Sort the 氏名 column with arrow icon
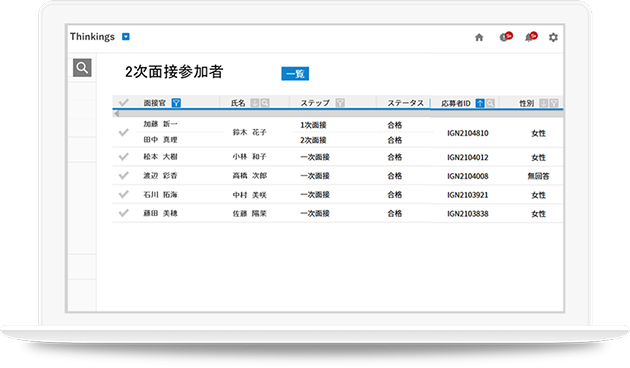 pos(255,103)
